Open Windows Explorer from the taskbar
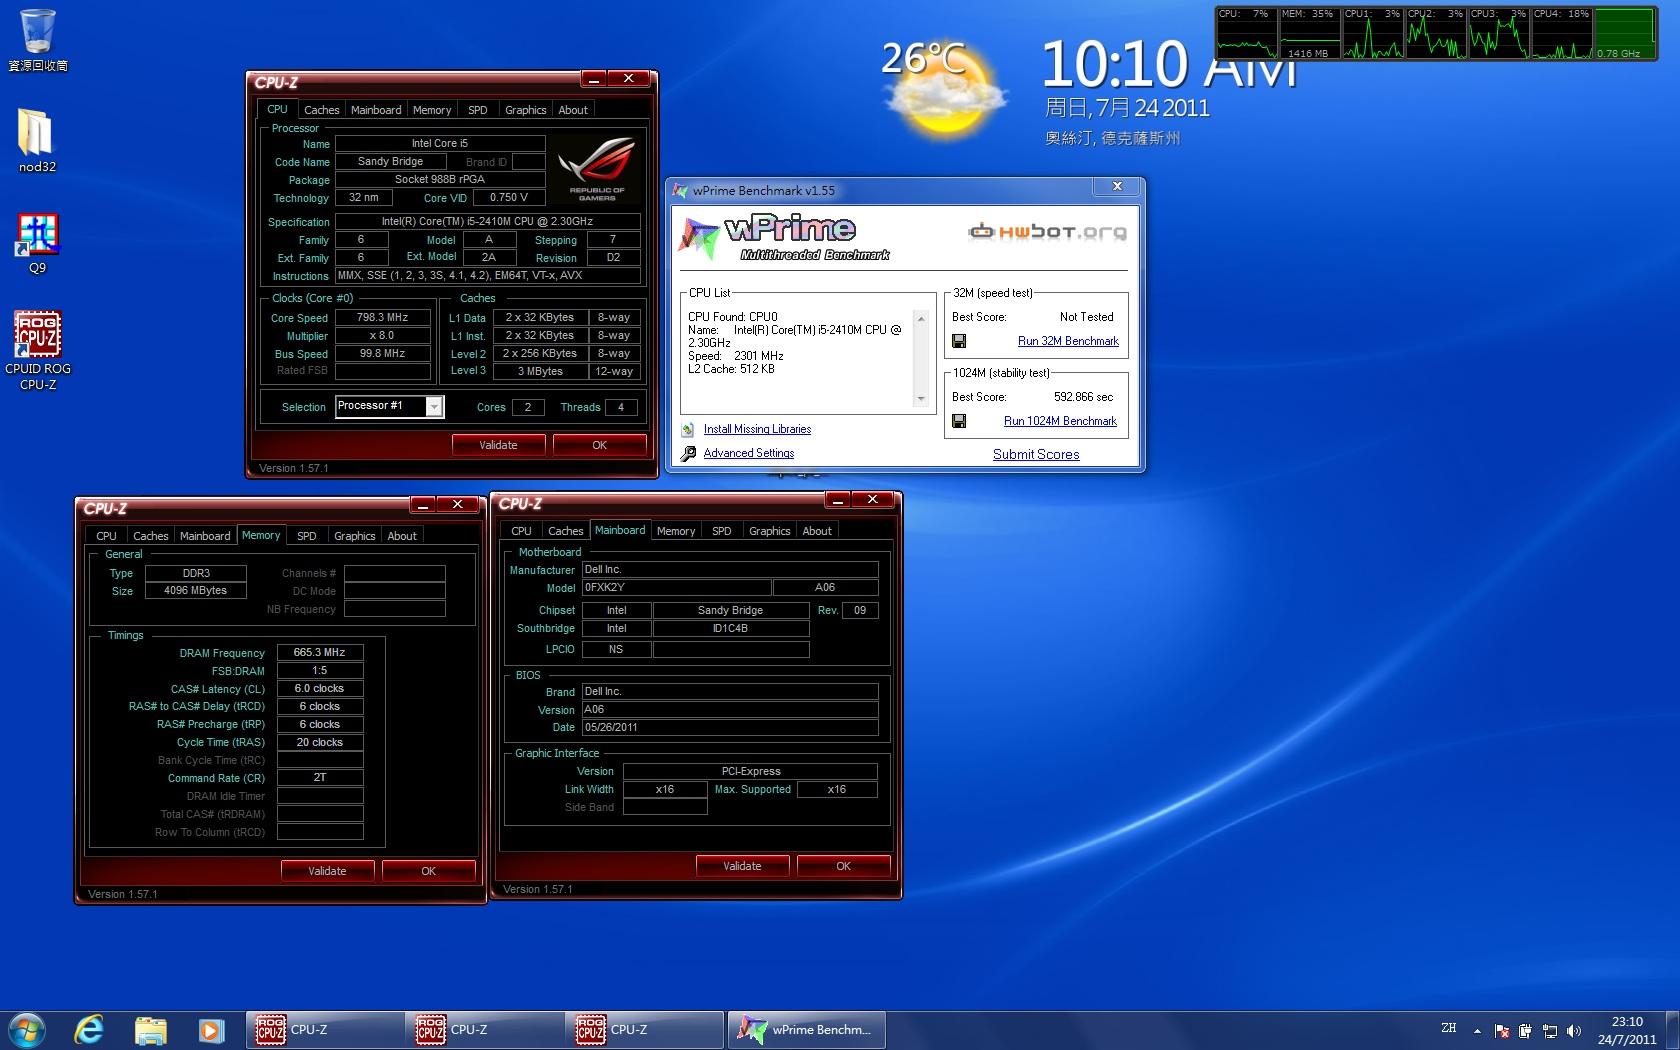The width and height of the screenshot is (1680, 1050). [150, 1030]
